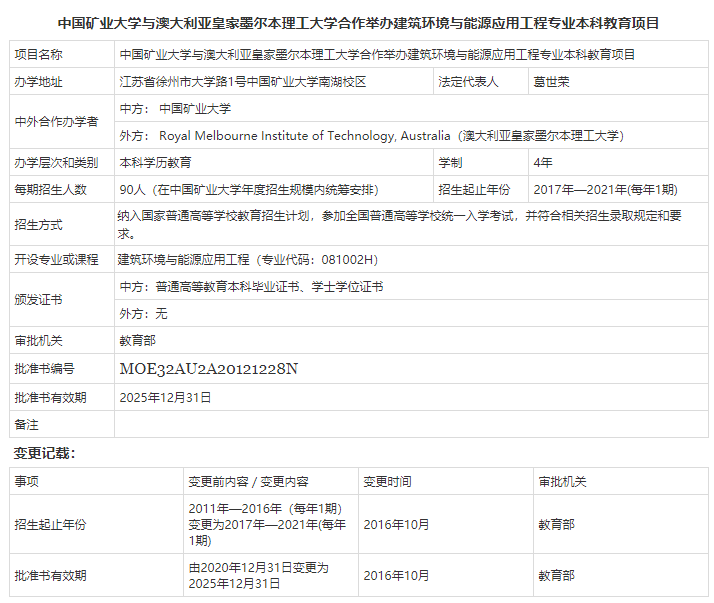Click the 开设专业或课程 label
Image resolution: width=714 pixels, height=603 pixels.
pos(56,260)
